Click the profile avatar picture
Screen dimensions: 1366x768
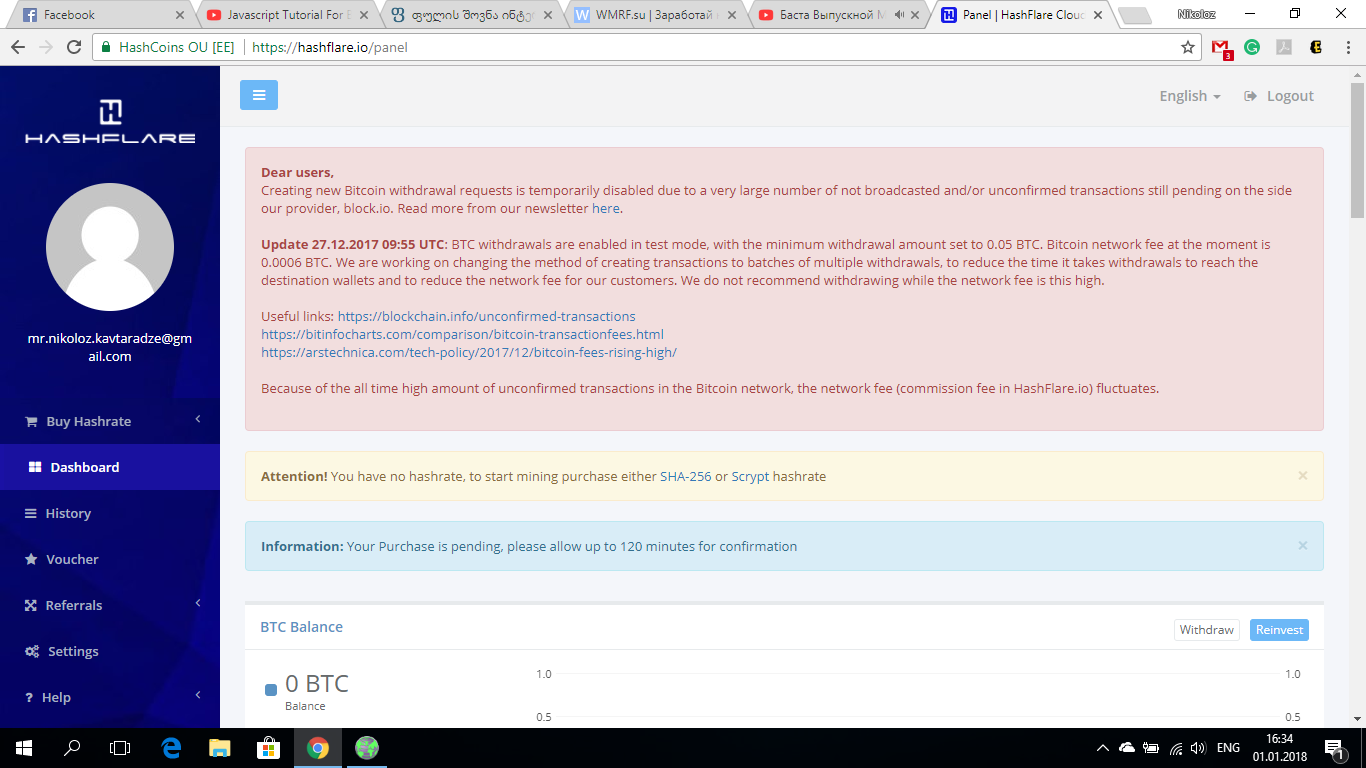[x=110, y=247]
